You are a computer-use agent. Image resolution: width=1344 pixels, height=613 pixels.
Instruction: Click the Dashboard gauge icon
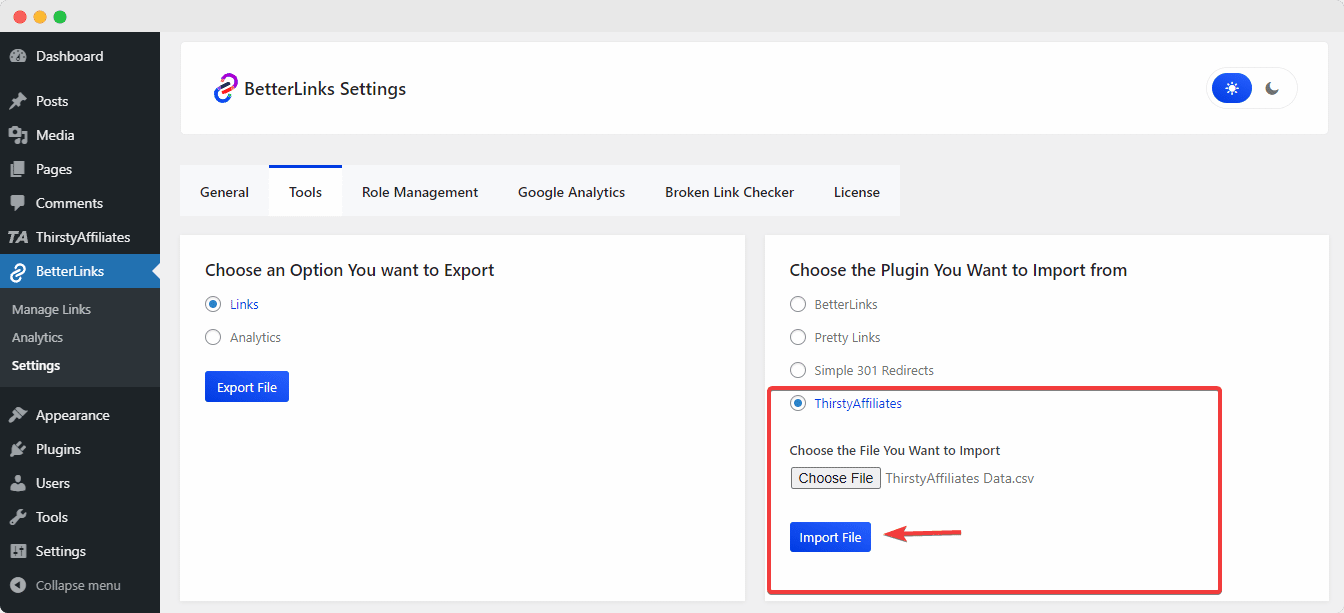(x=18, y=56)
